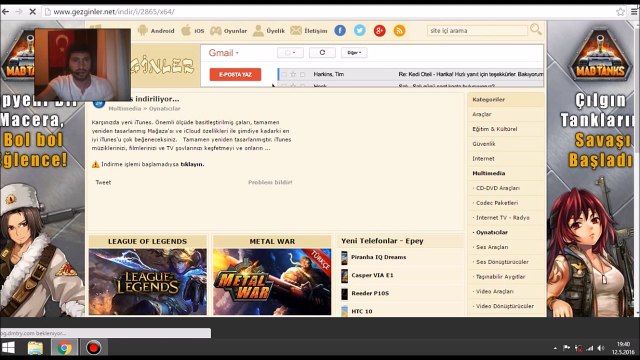Image resolution: width=640 pixels, height=360 pixels.
Task: Visit the site's Google Plus icon
Action: 380,30
